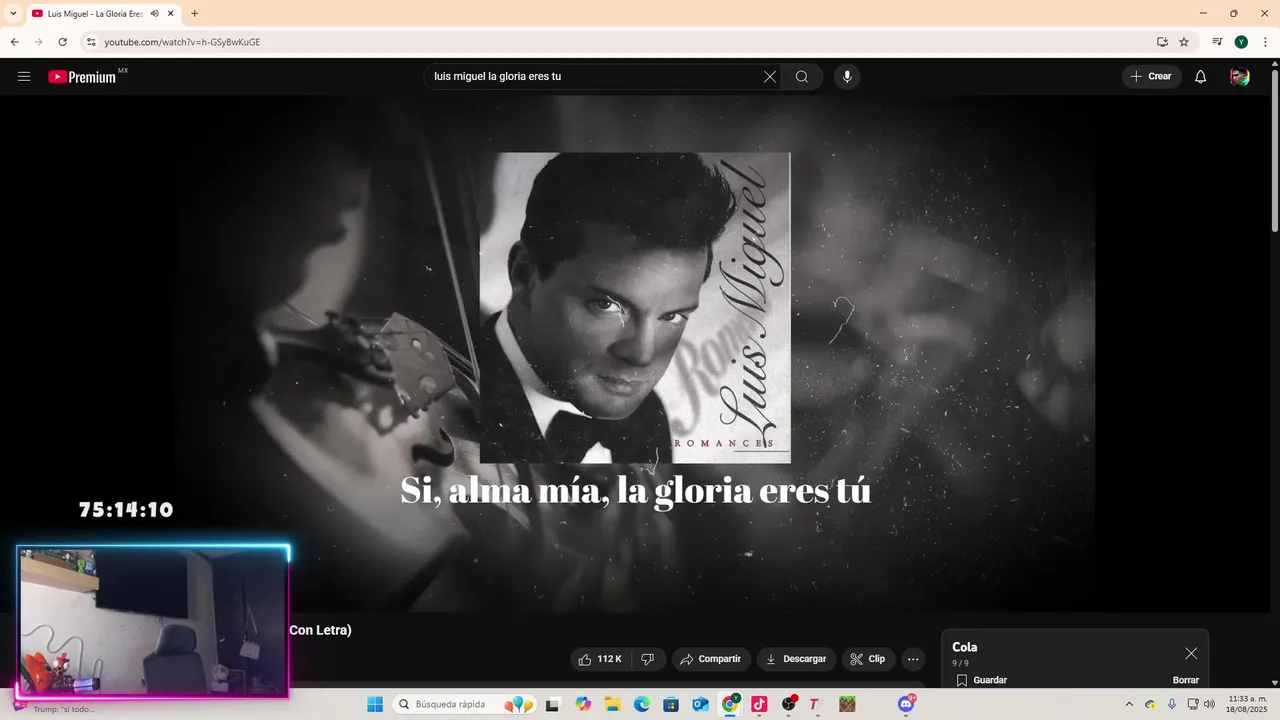
Task: Open Copilot from taskbar
Action: click(x=583, y=704)
